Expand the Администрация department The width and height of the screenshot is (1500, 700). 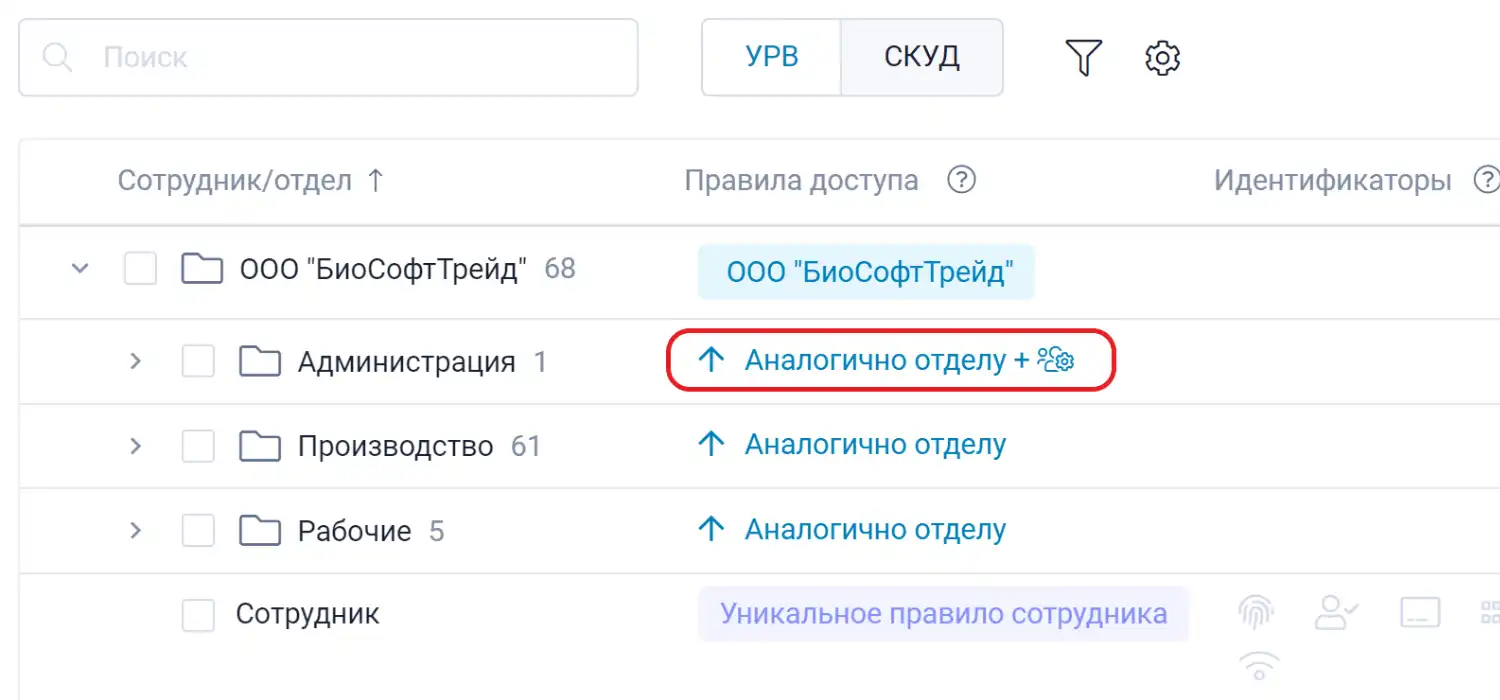(137, 361)
